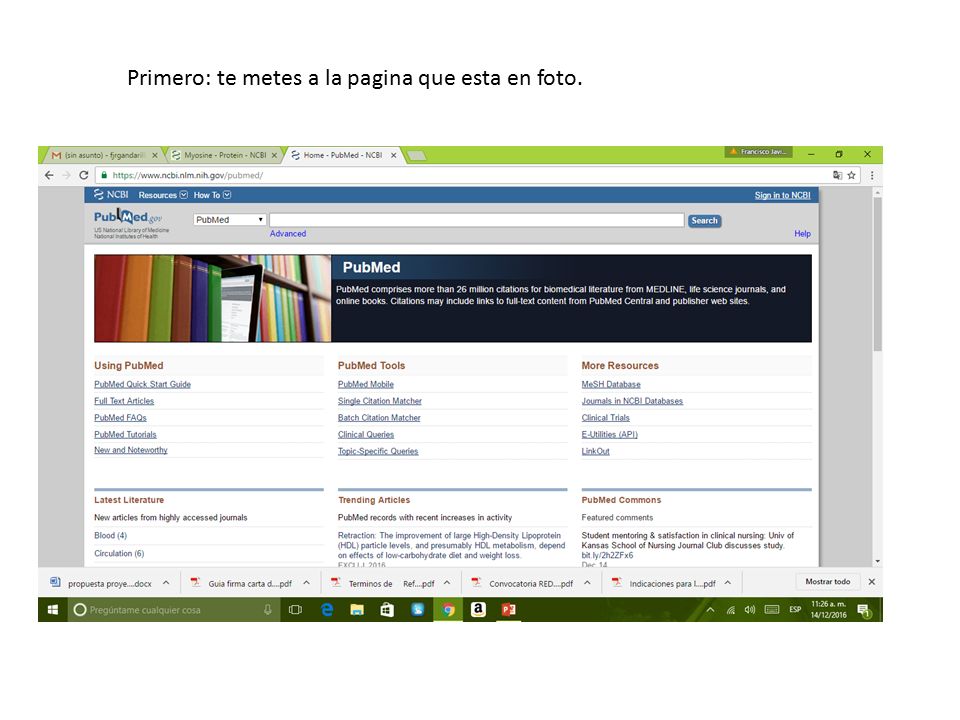Viewport: 960px width, 720px height.
Task: Open the Convocatoria RED....pdf download
Action: 523,583
